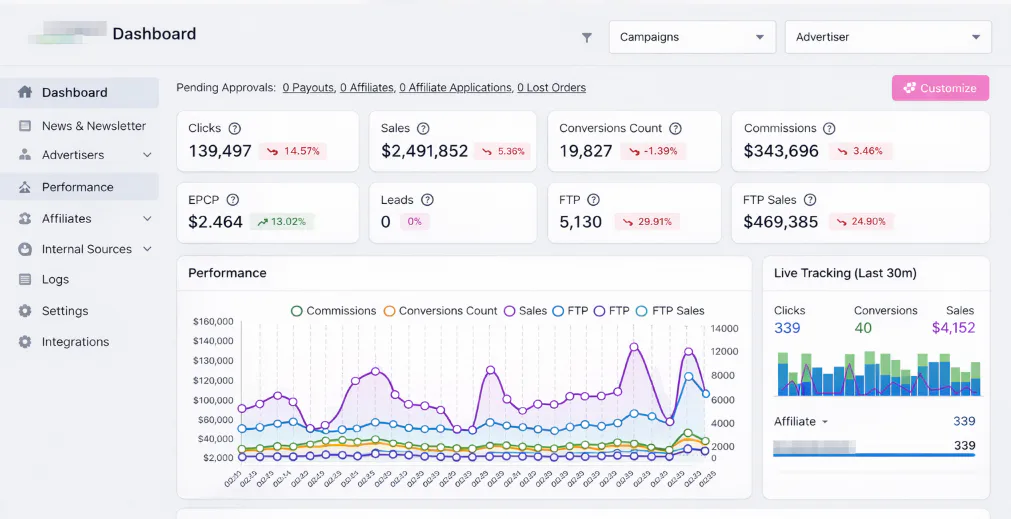This screenshot has height=519, width=1011.
Task: Click the FTP Sales 24.90% badge
Action: click(x=861, y=222)
